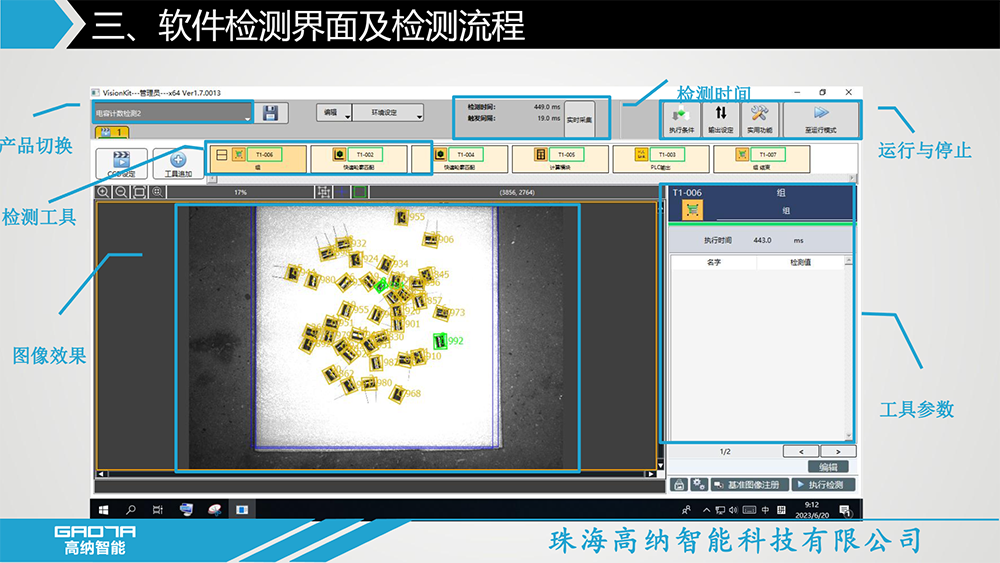Click the 实时采集 button
This screenshot has width=1000, height=563.
pyautogui.click(x=579, y=119)
